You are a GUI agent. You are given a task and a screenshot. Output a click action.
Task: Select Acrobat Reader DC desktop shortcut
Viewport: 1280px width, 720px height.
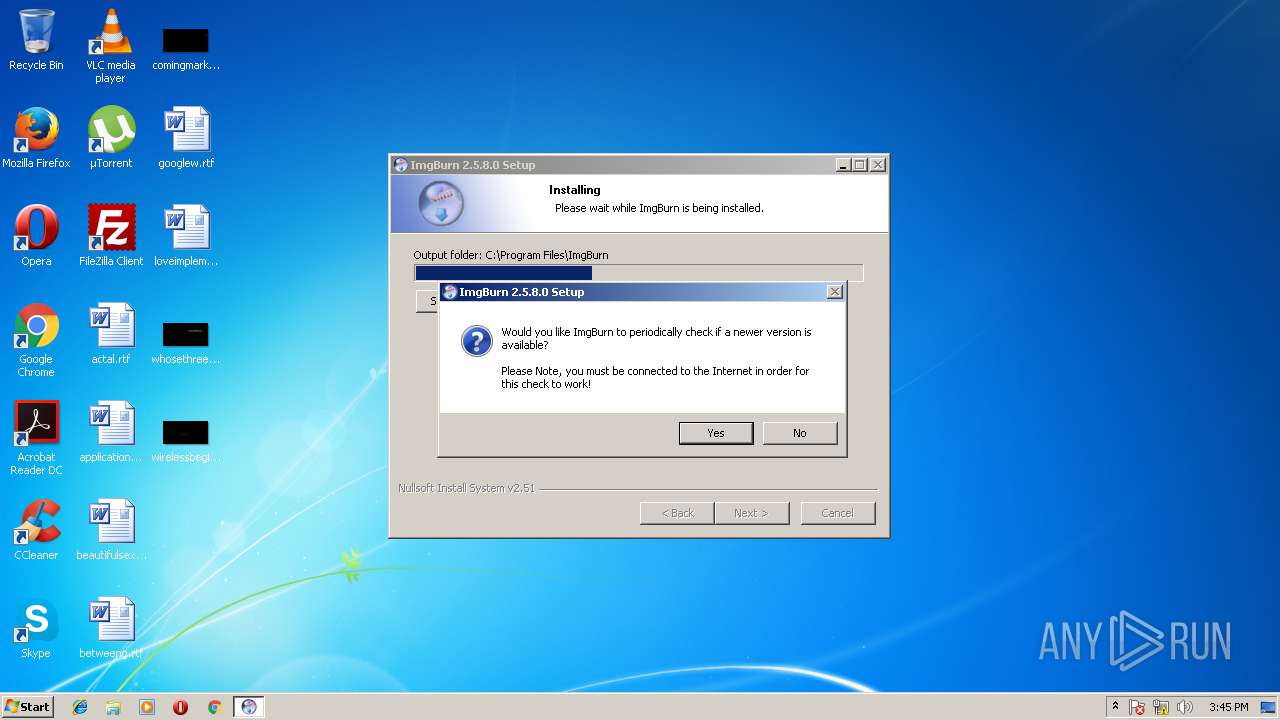coord(36,438)
